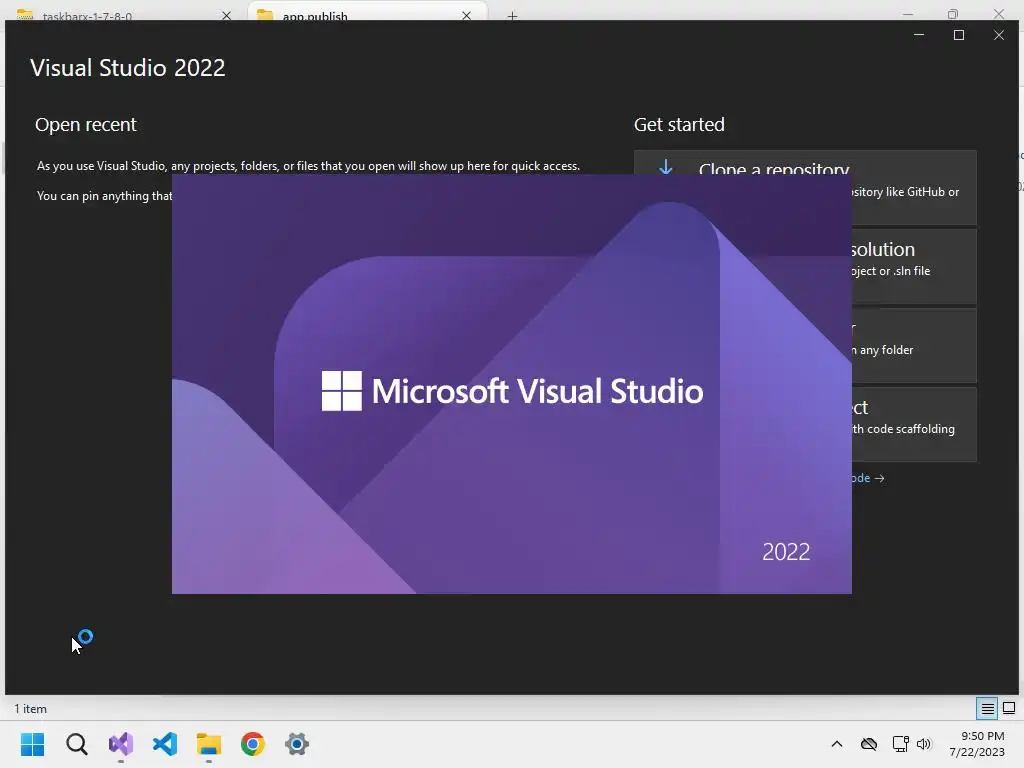Open network status tray icon
Viewport: 1024px width, 768px height.
tap(901, 744)
